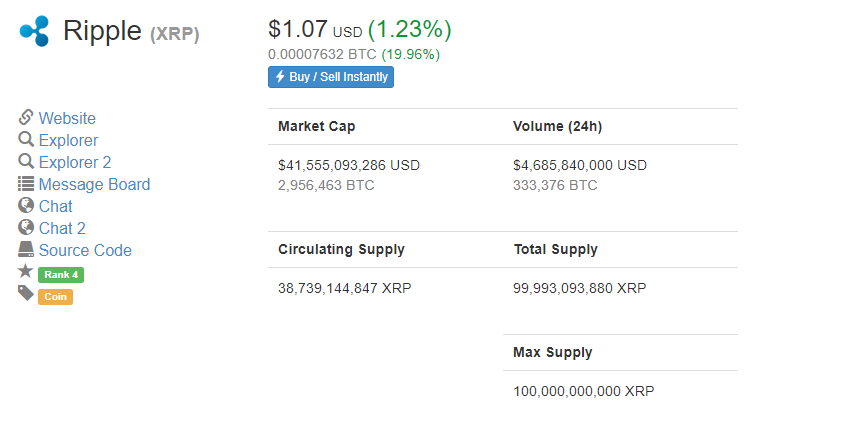Open the Source Code link
This screenshot has height=428, width=844.
[x=85, y=250]
